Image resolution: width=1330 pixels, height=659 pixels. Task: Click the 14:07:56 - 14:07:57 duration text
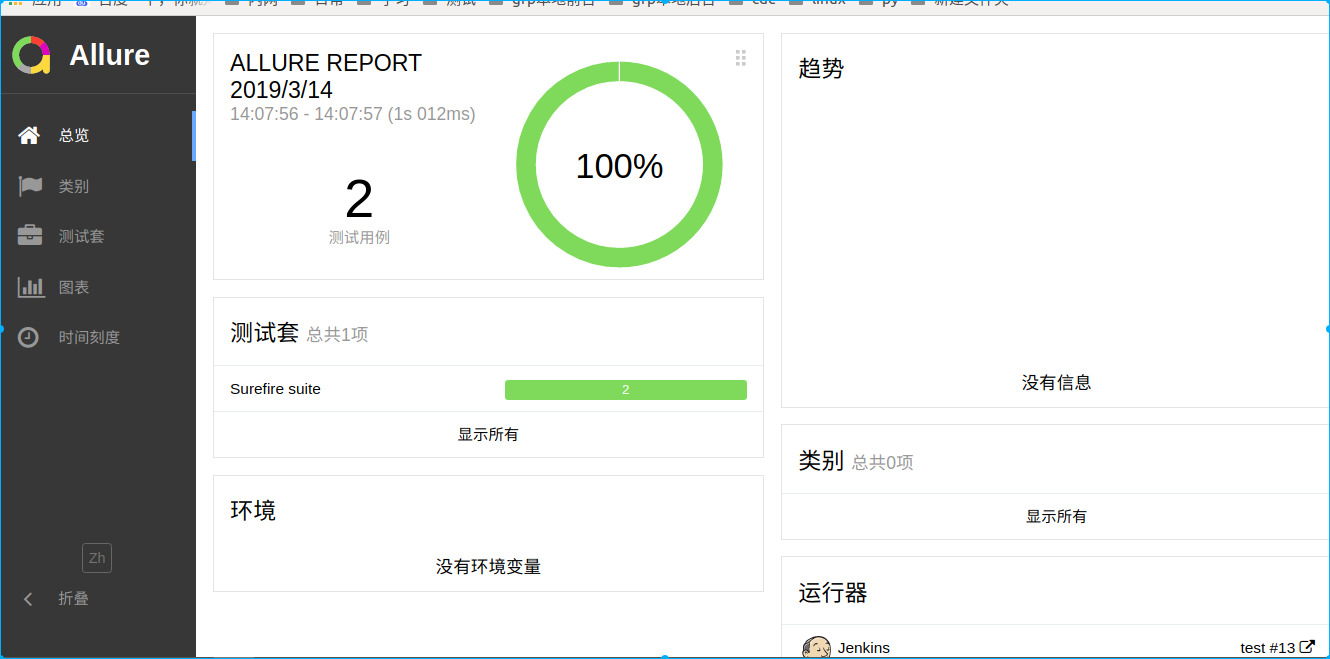coord(353,114)
